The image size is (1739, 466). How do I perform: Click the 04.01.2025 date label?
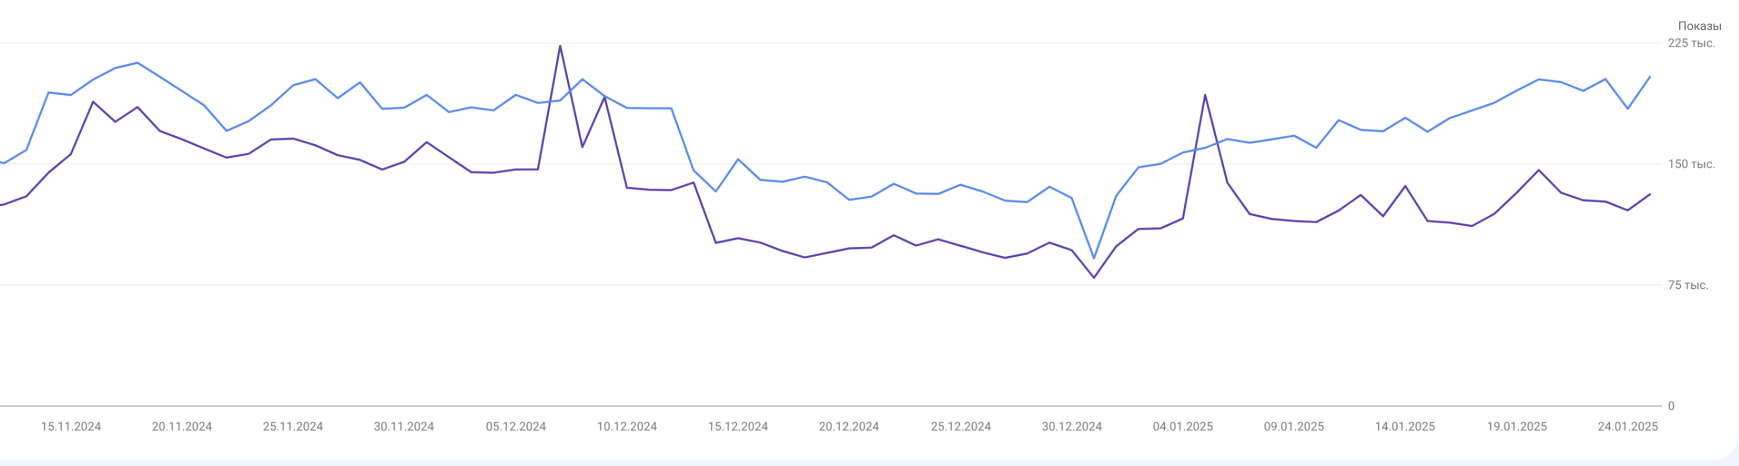[1183, 426]
